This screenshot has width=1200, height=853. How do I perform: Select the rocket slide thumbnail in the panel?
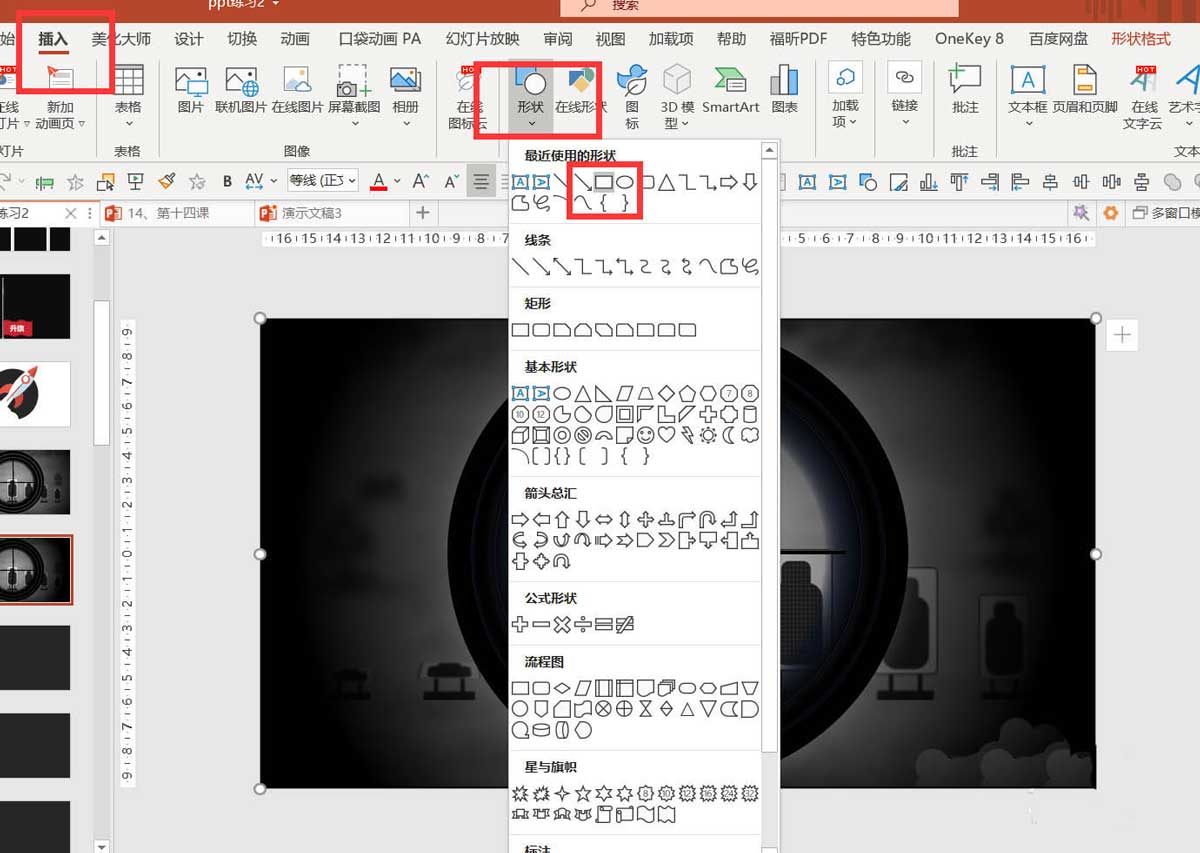click(x=35, y=393)
